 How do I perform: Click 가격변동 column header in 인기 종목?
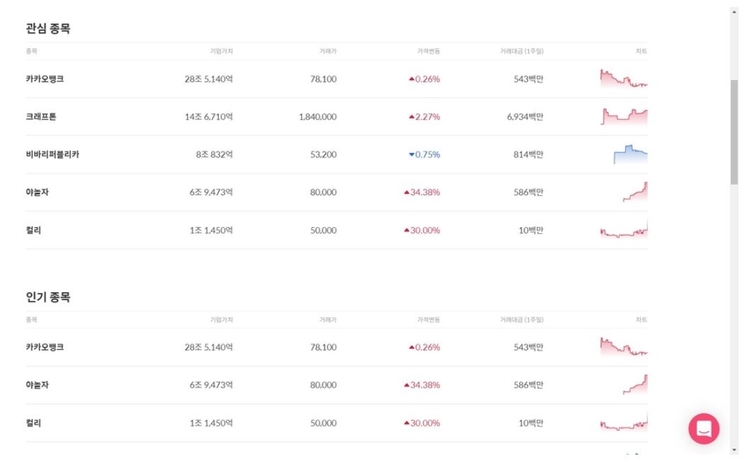[x=428, y=319]
